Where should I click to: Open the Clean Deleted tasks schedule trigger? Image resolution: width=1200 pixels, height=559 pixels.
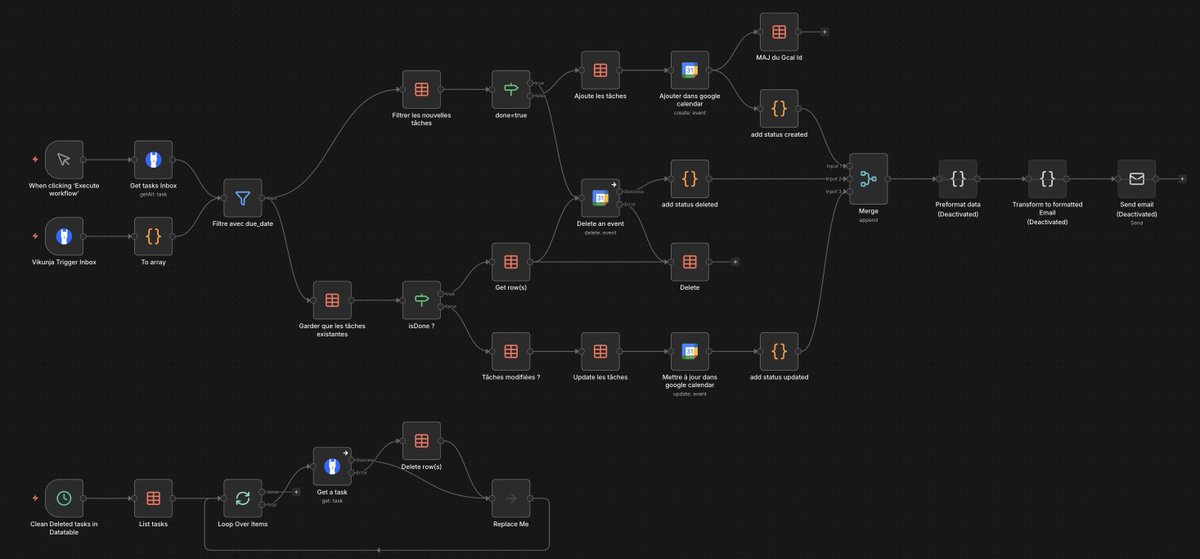(x=64, y=497)
